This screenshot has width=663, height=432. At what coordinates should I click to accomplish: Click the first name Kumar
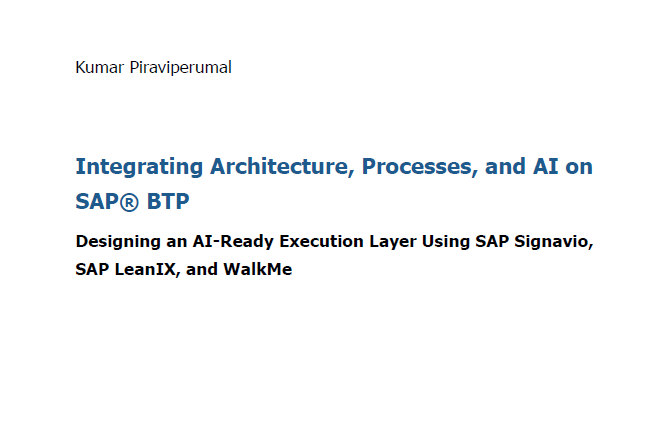pyautogui.click(x=100, y=68)
